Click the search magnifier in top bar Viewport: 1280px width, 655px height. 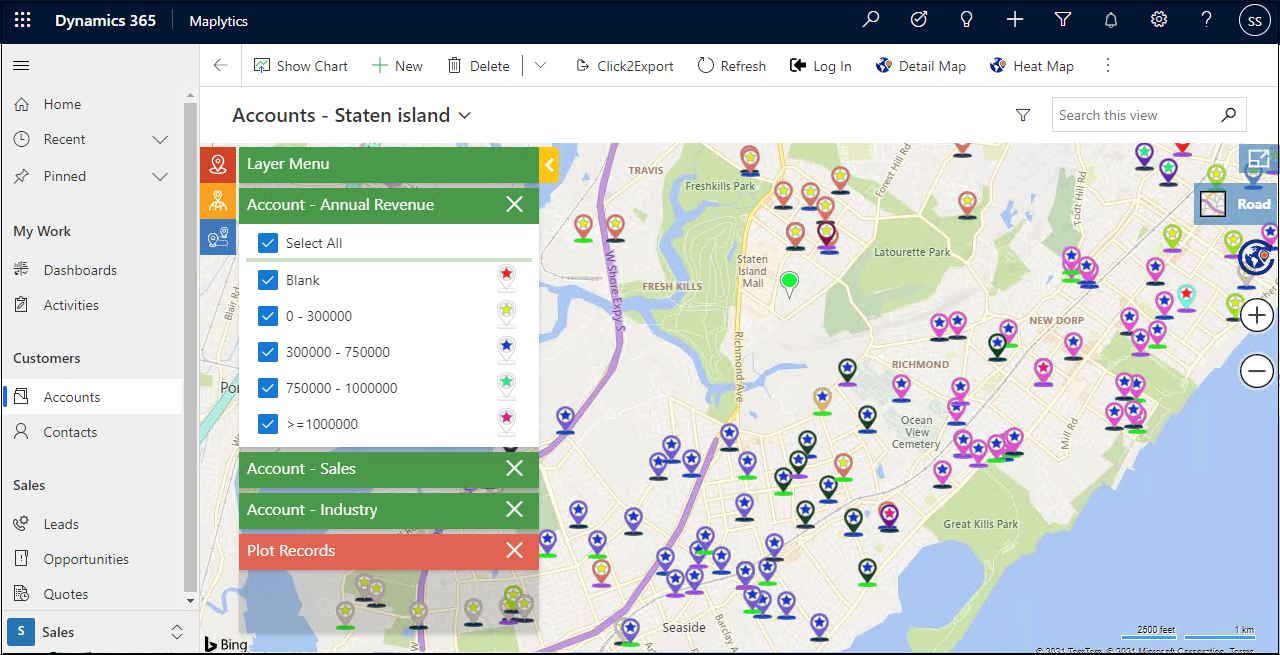tap(871, 20)
